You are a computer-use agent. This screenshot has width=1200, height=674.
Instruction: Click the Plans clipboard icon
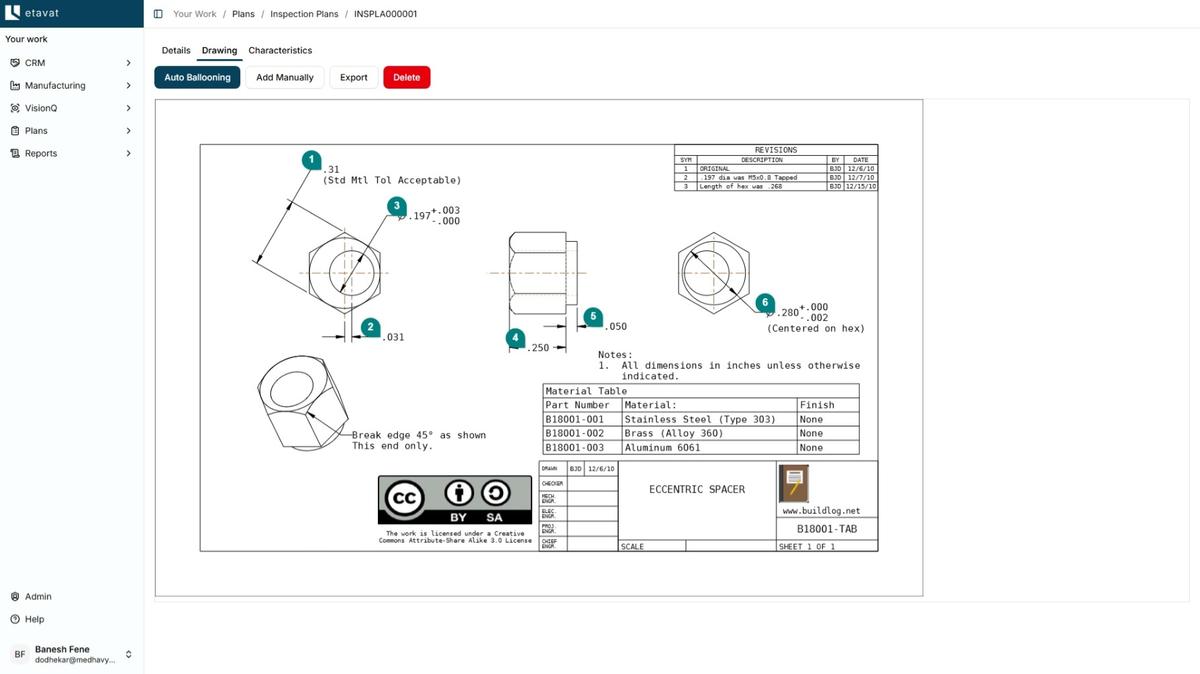(14, 130)
